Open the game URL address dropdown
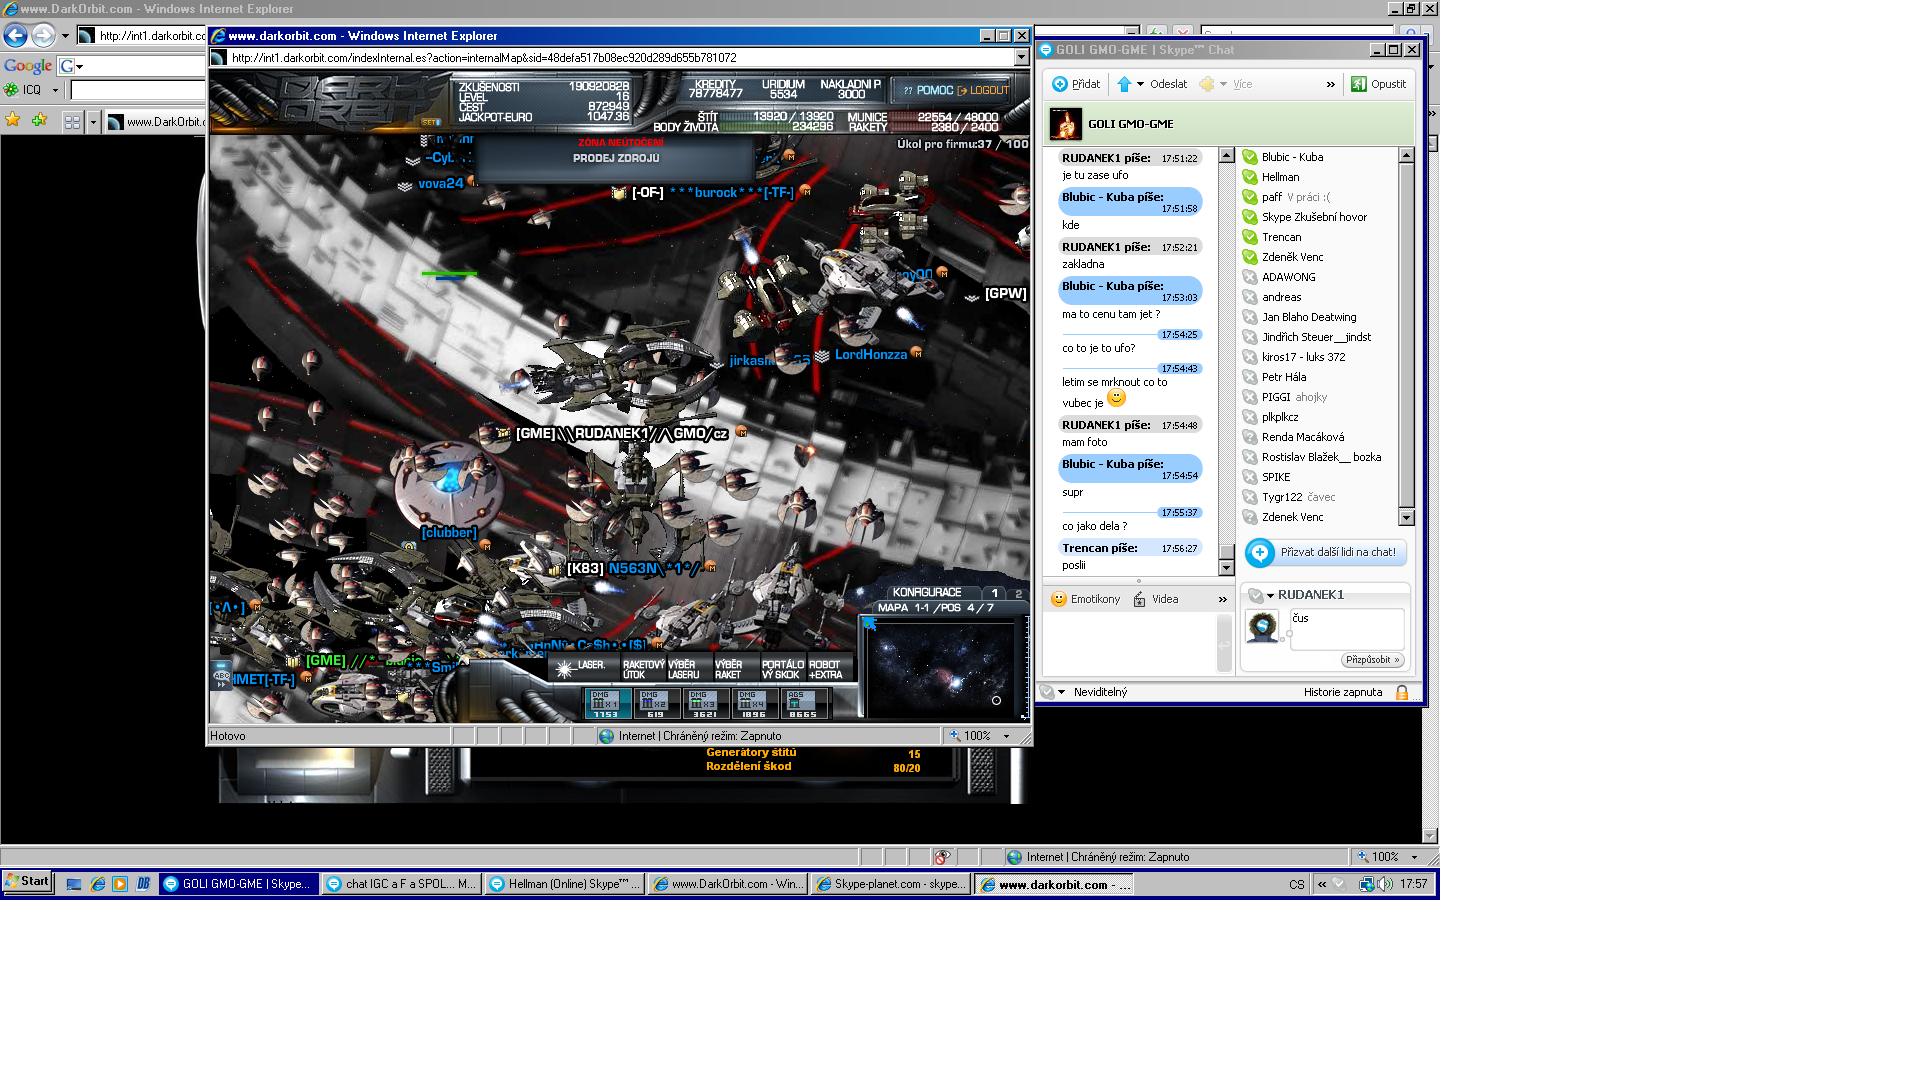1920x1090 pixels. point(1021,58)
